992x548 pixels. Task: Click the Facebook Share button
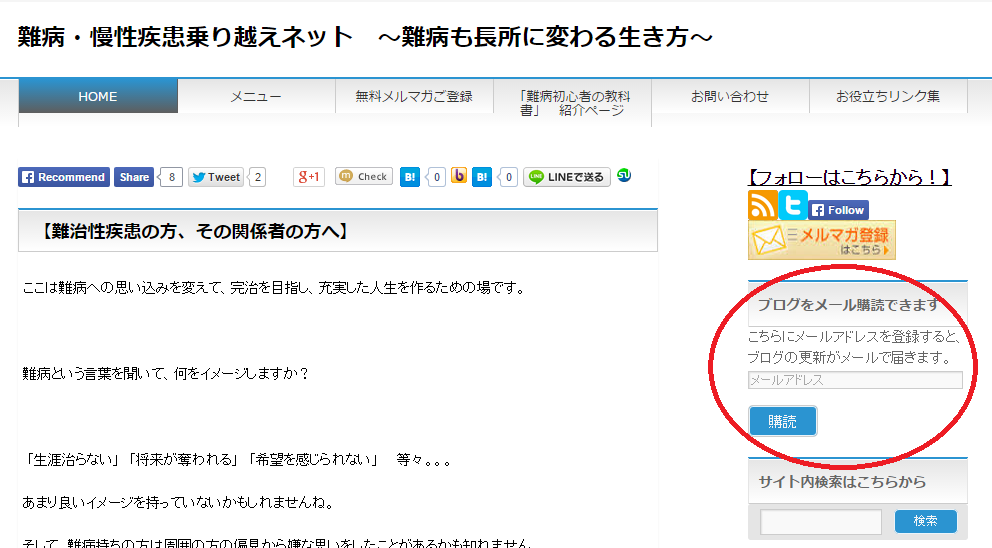[134, 177]
